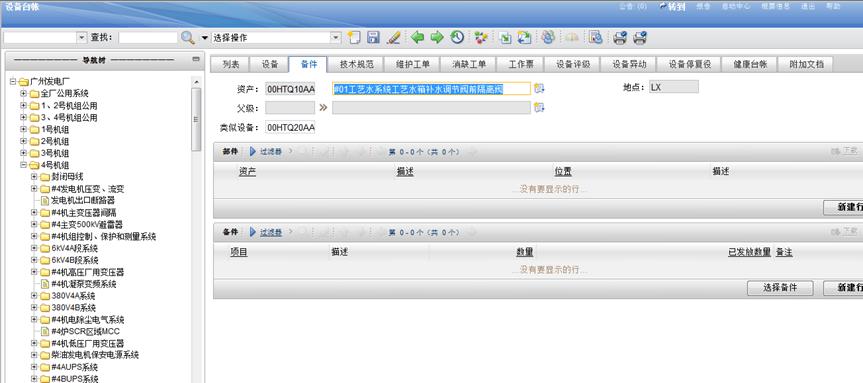863x383 pixels.
Task: Expand the 封闭母线 tree node
Action: [34, 177]
